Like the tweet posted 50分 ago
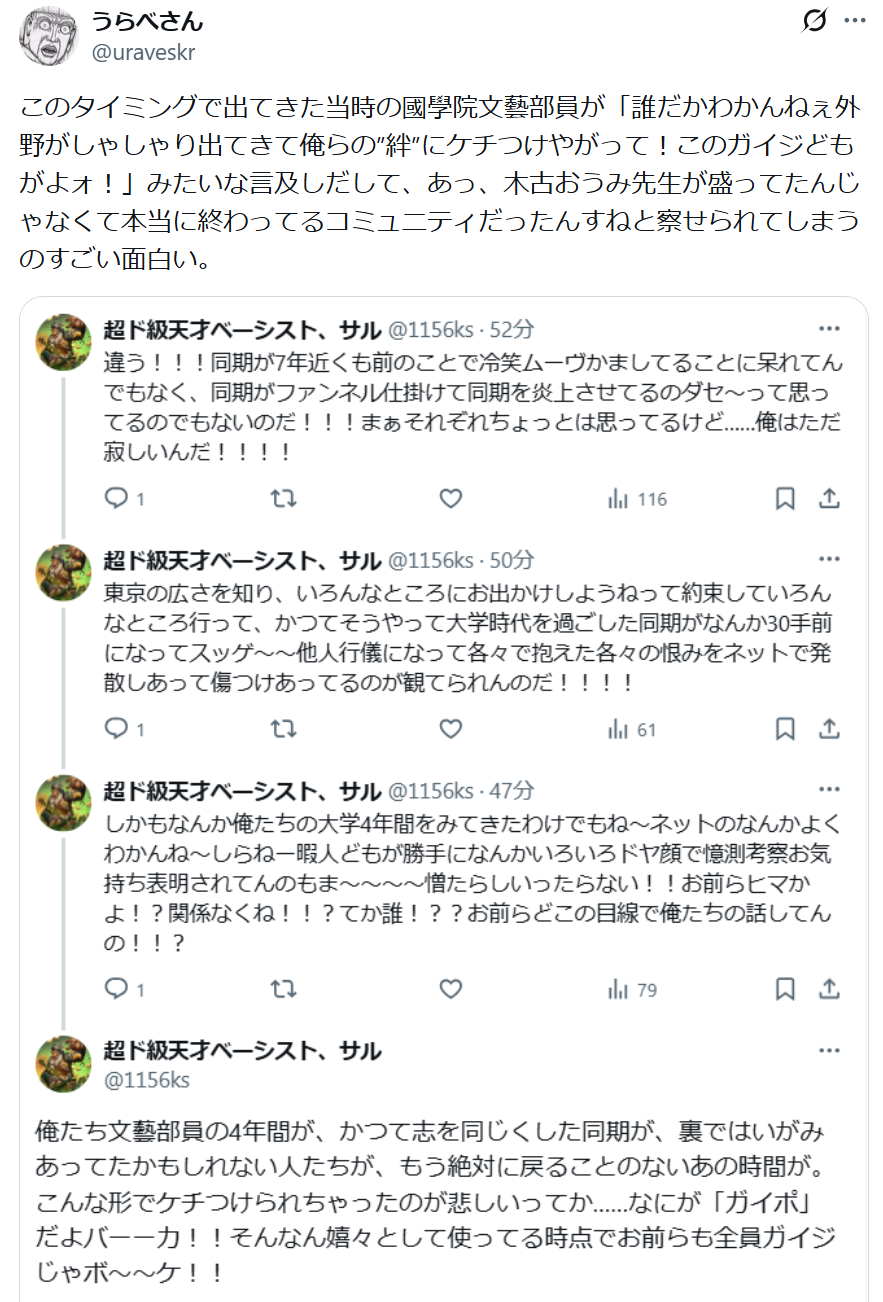 451,729
